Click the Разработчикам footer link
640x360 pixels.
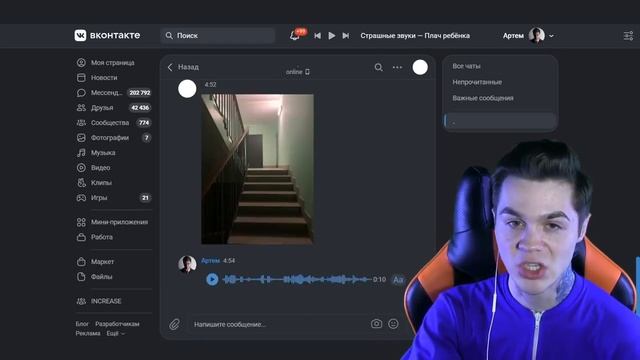coord(117,324)
